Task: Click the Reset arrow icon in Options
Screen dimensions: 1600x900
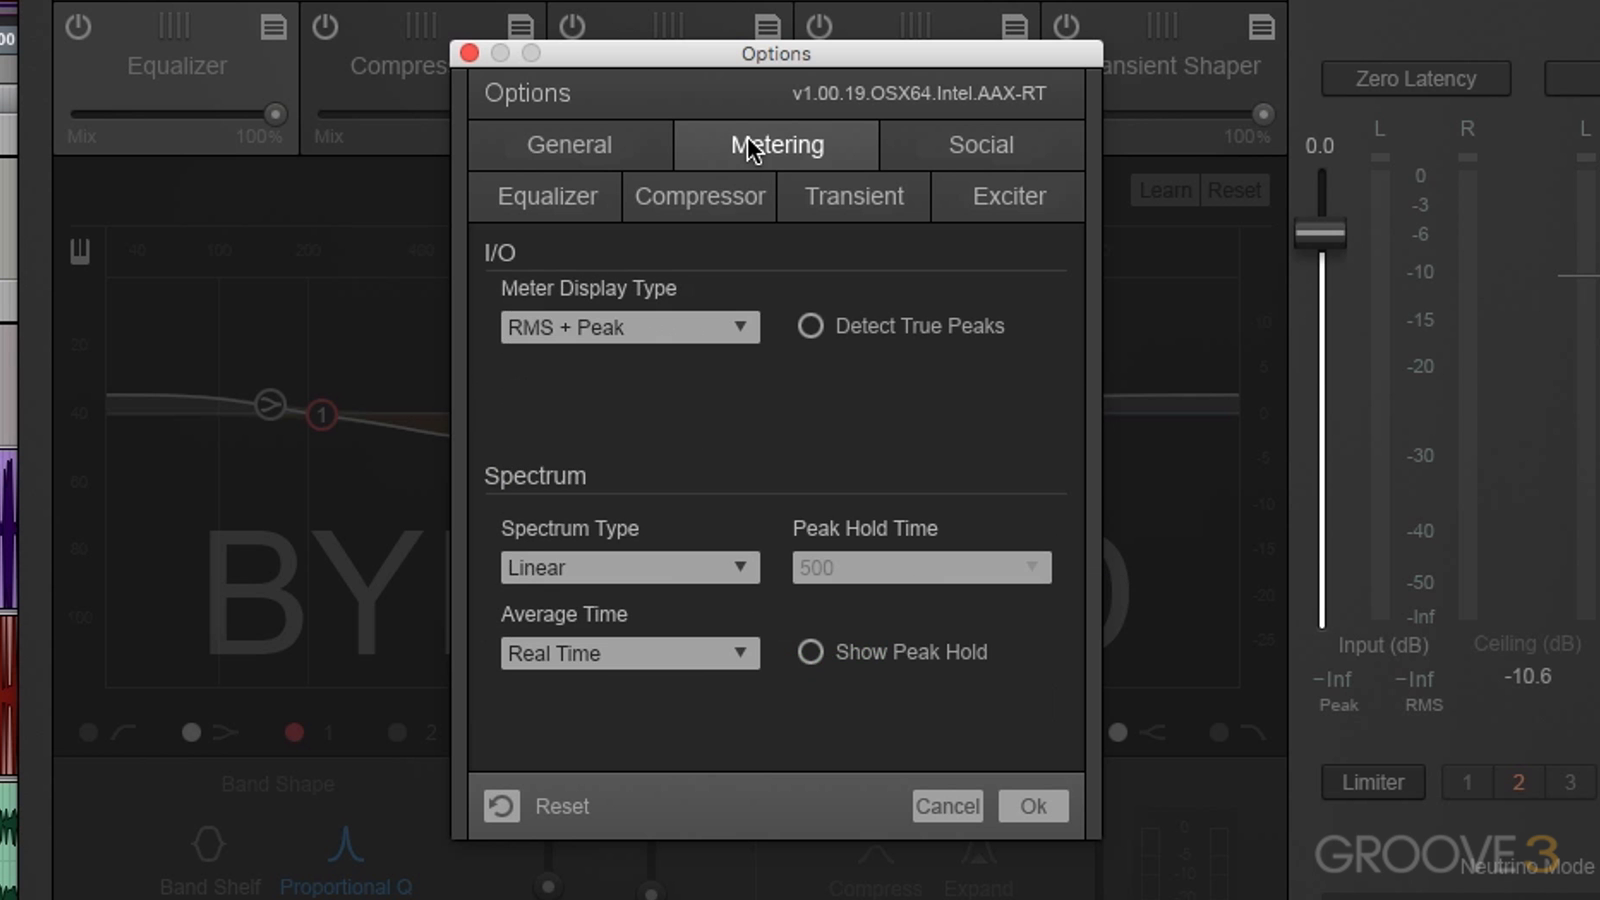Action: tap(502, 806)
